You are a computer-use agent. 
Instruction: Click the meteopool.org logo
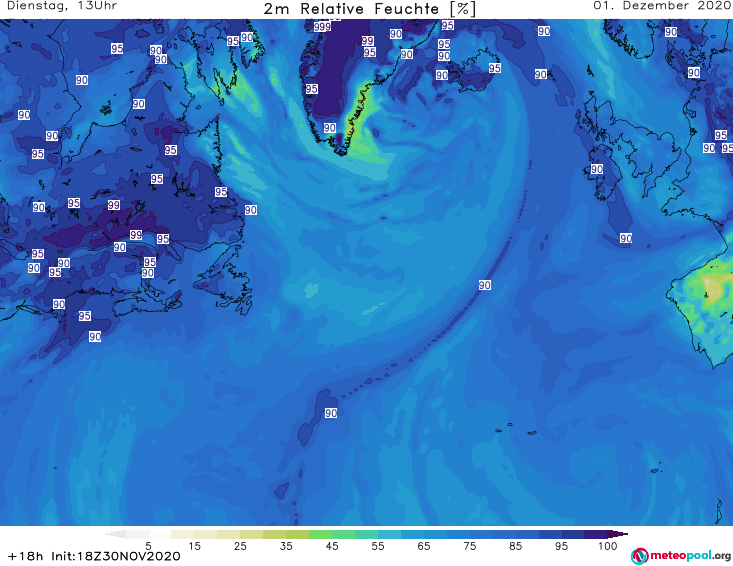tap(681, 556)
